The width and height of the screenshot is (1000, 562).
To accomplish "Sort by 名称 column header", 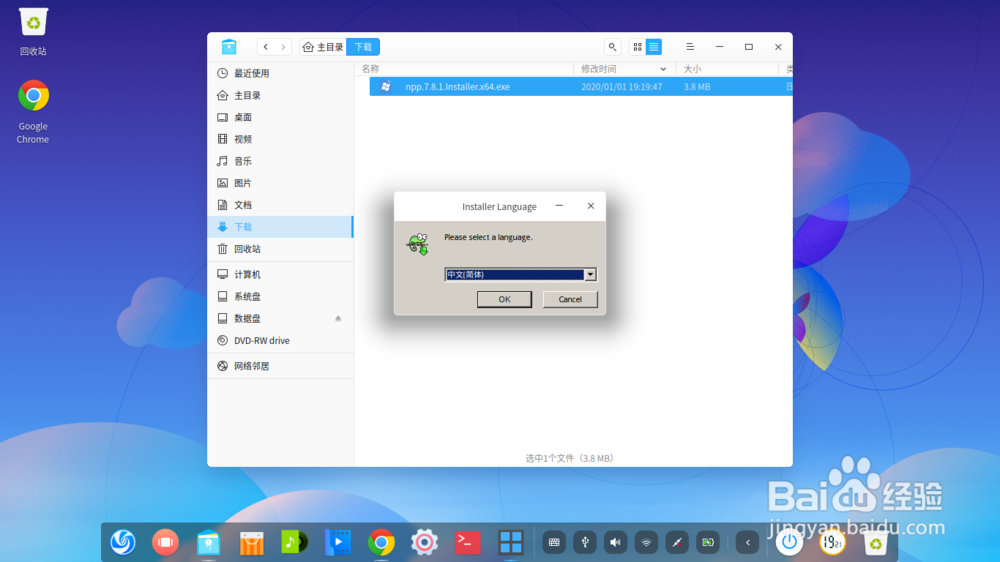I will click(464, 69).
